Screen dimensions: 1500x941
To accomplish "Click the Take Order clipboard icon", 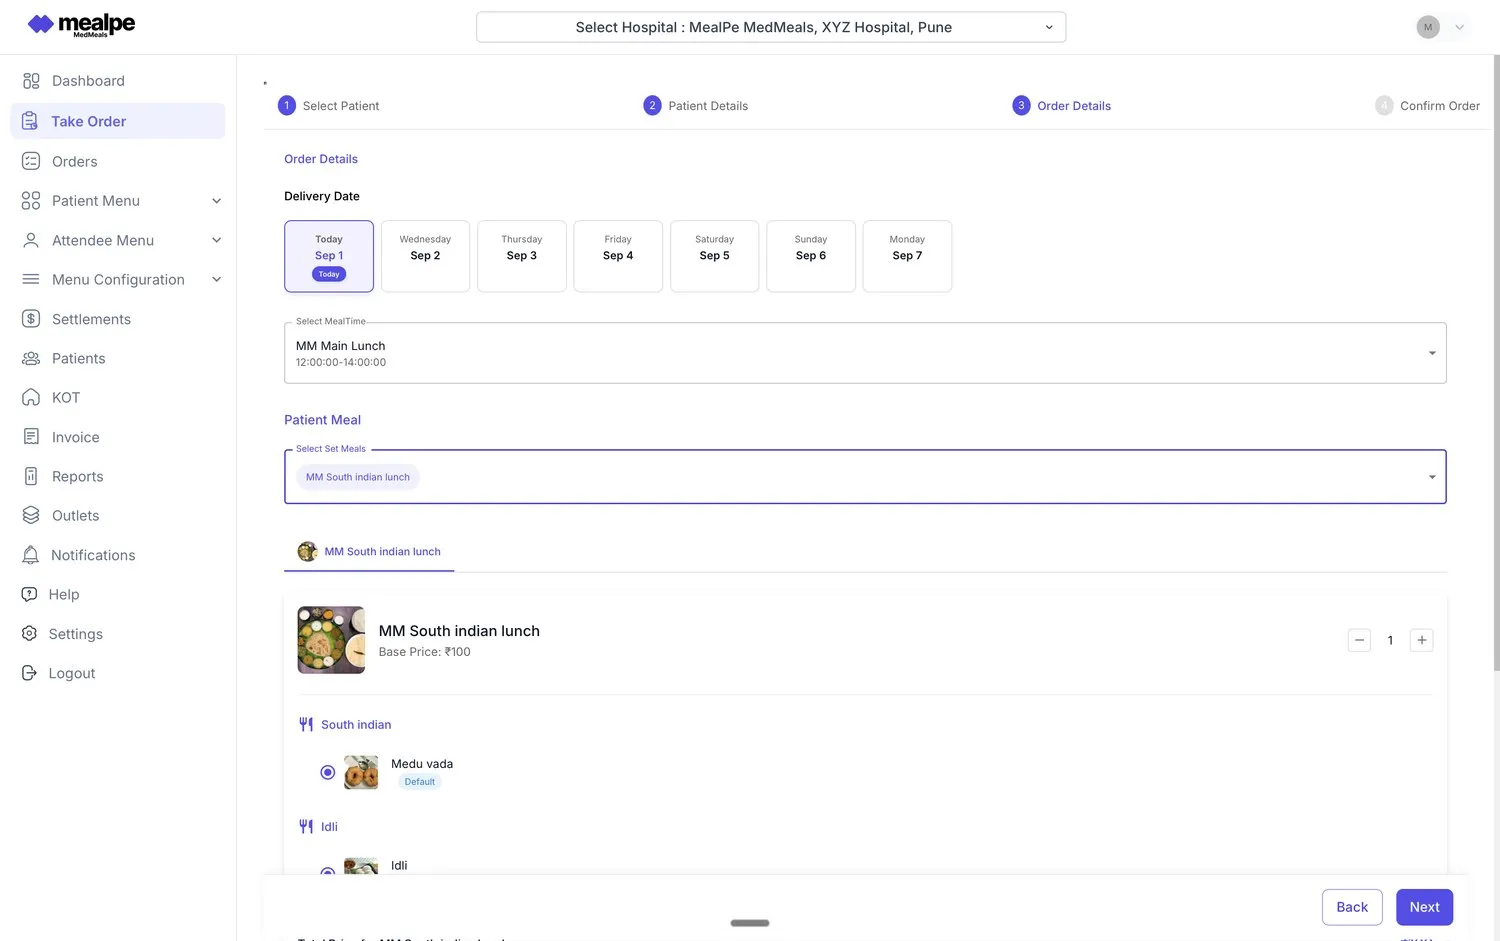I will [31, 121].
